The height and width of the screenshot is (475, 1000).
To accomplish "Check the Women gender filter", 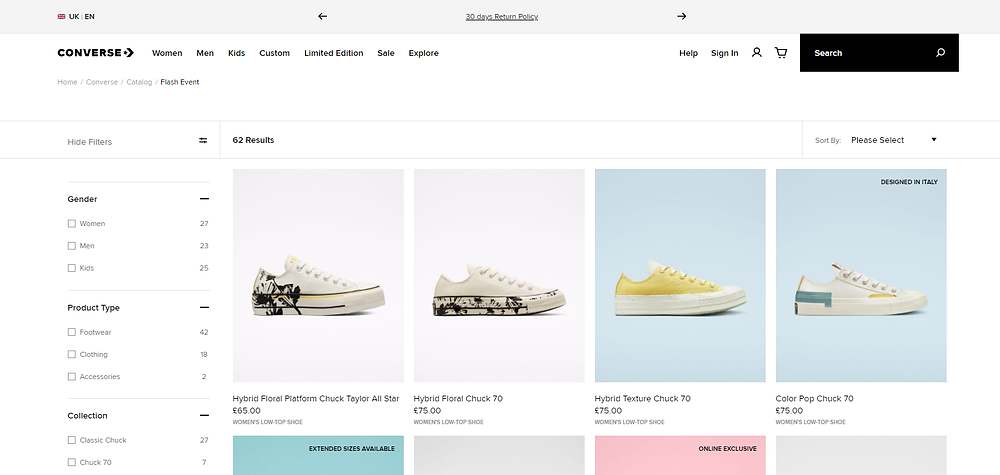I will click(71, 224).
